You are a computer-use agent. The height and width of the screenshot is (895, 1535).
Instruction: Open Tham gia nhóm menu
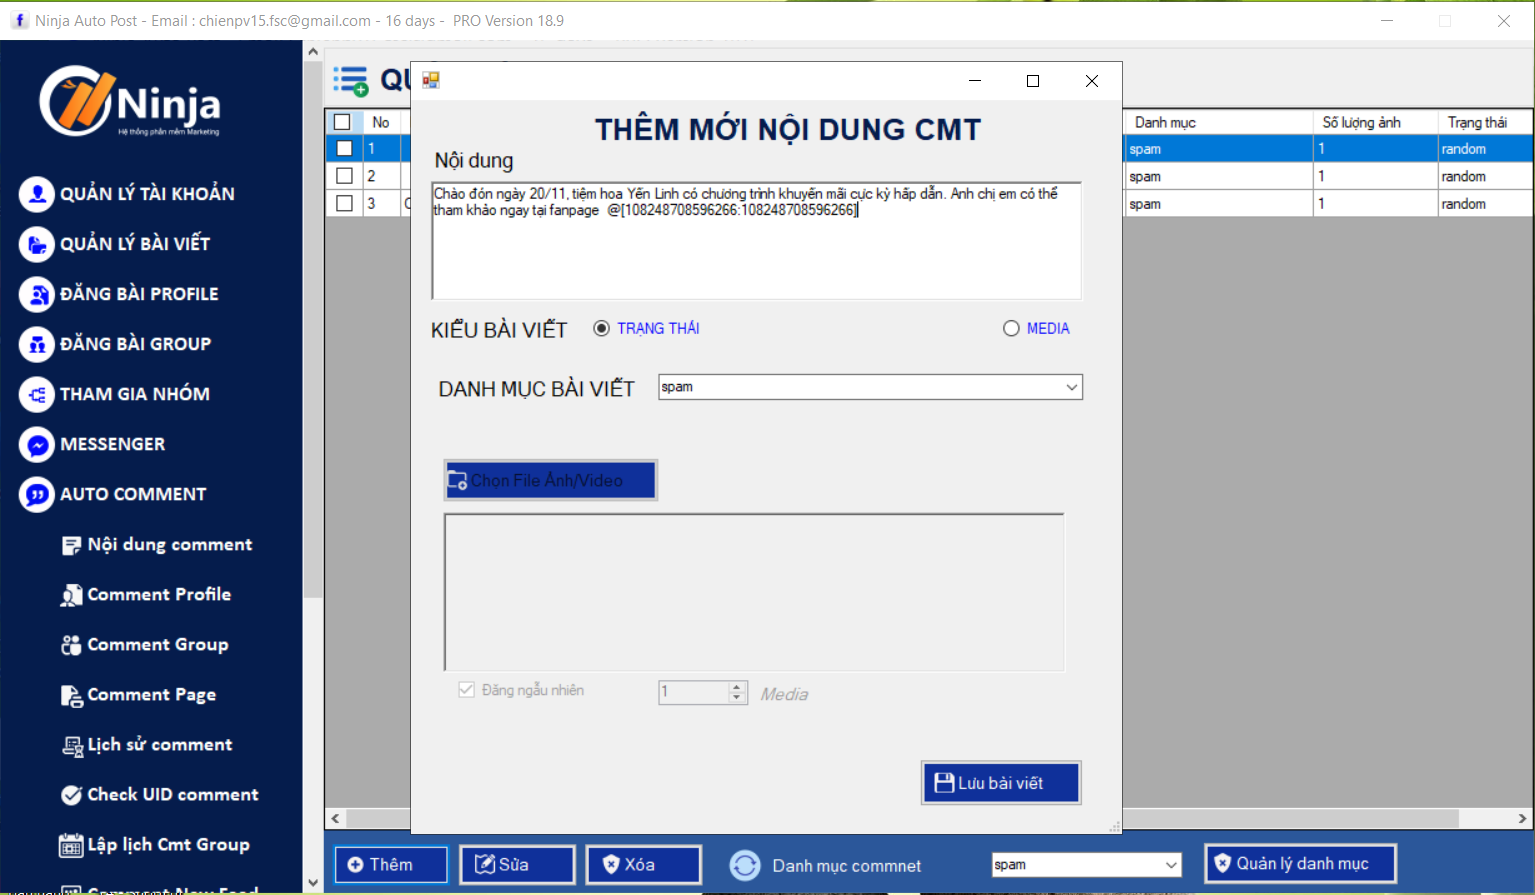click(135, 394)
